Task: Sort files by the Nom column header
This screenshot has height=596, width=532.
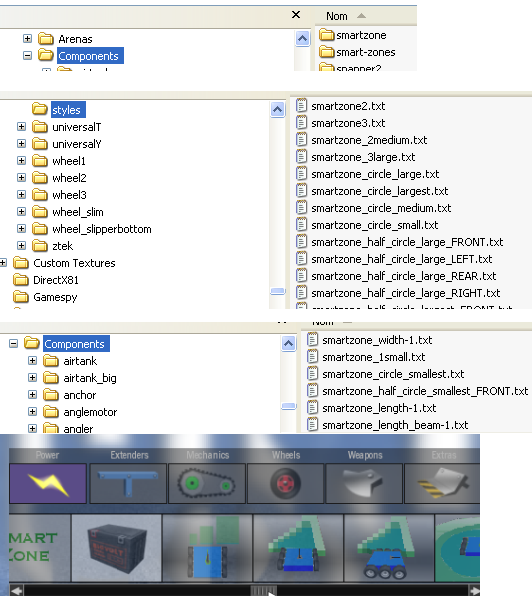Action: click(337, 16)
